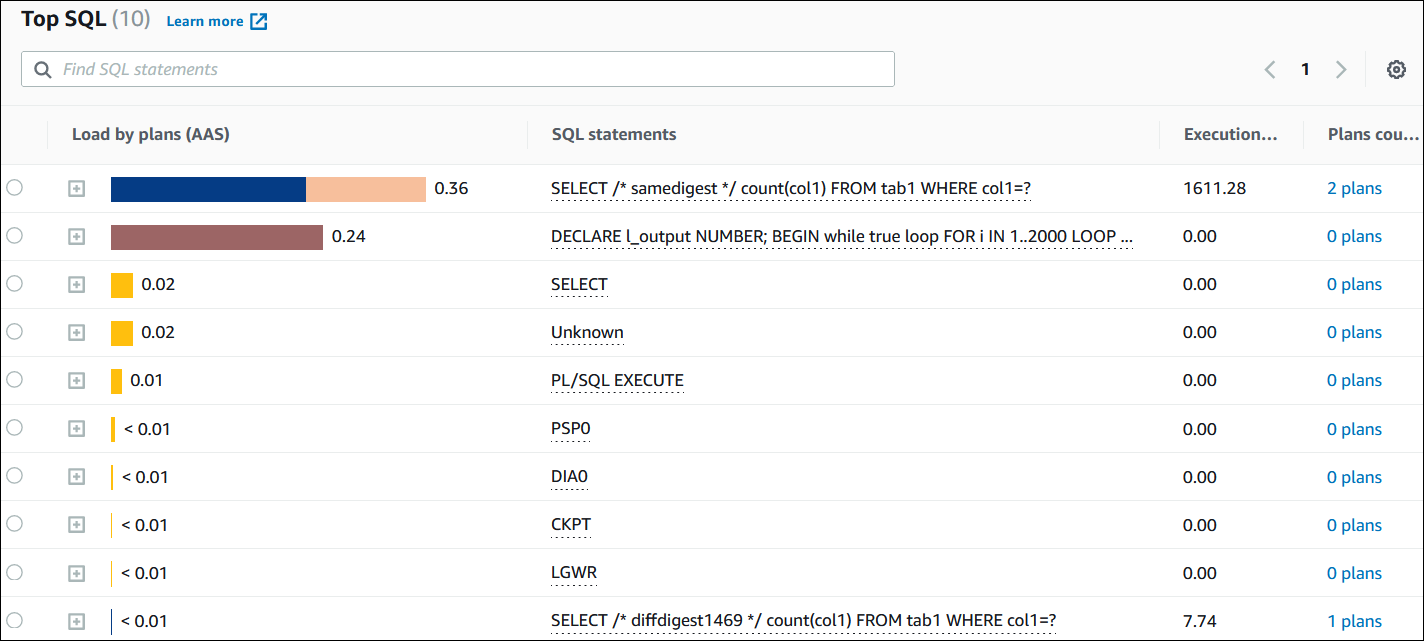Expand the DECLARE l_output row plus icon
Image resolution: width=1424 pixels, height=641 pixels.
(x=76, y=236)
